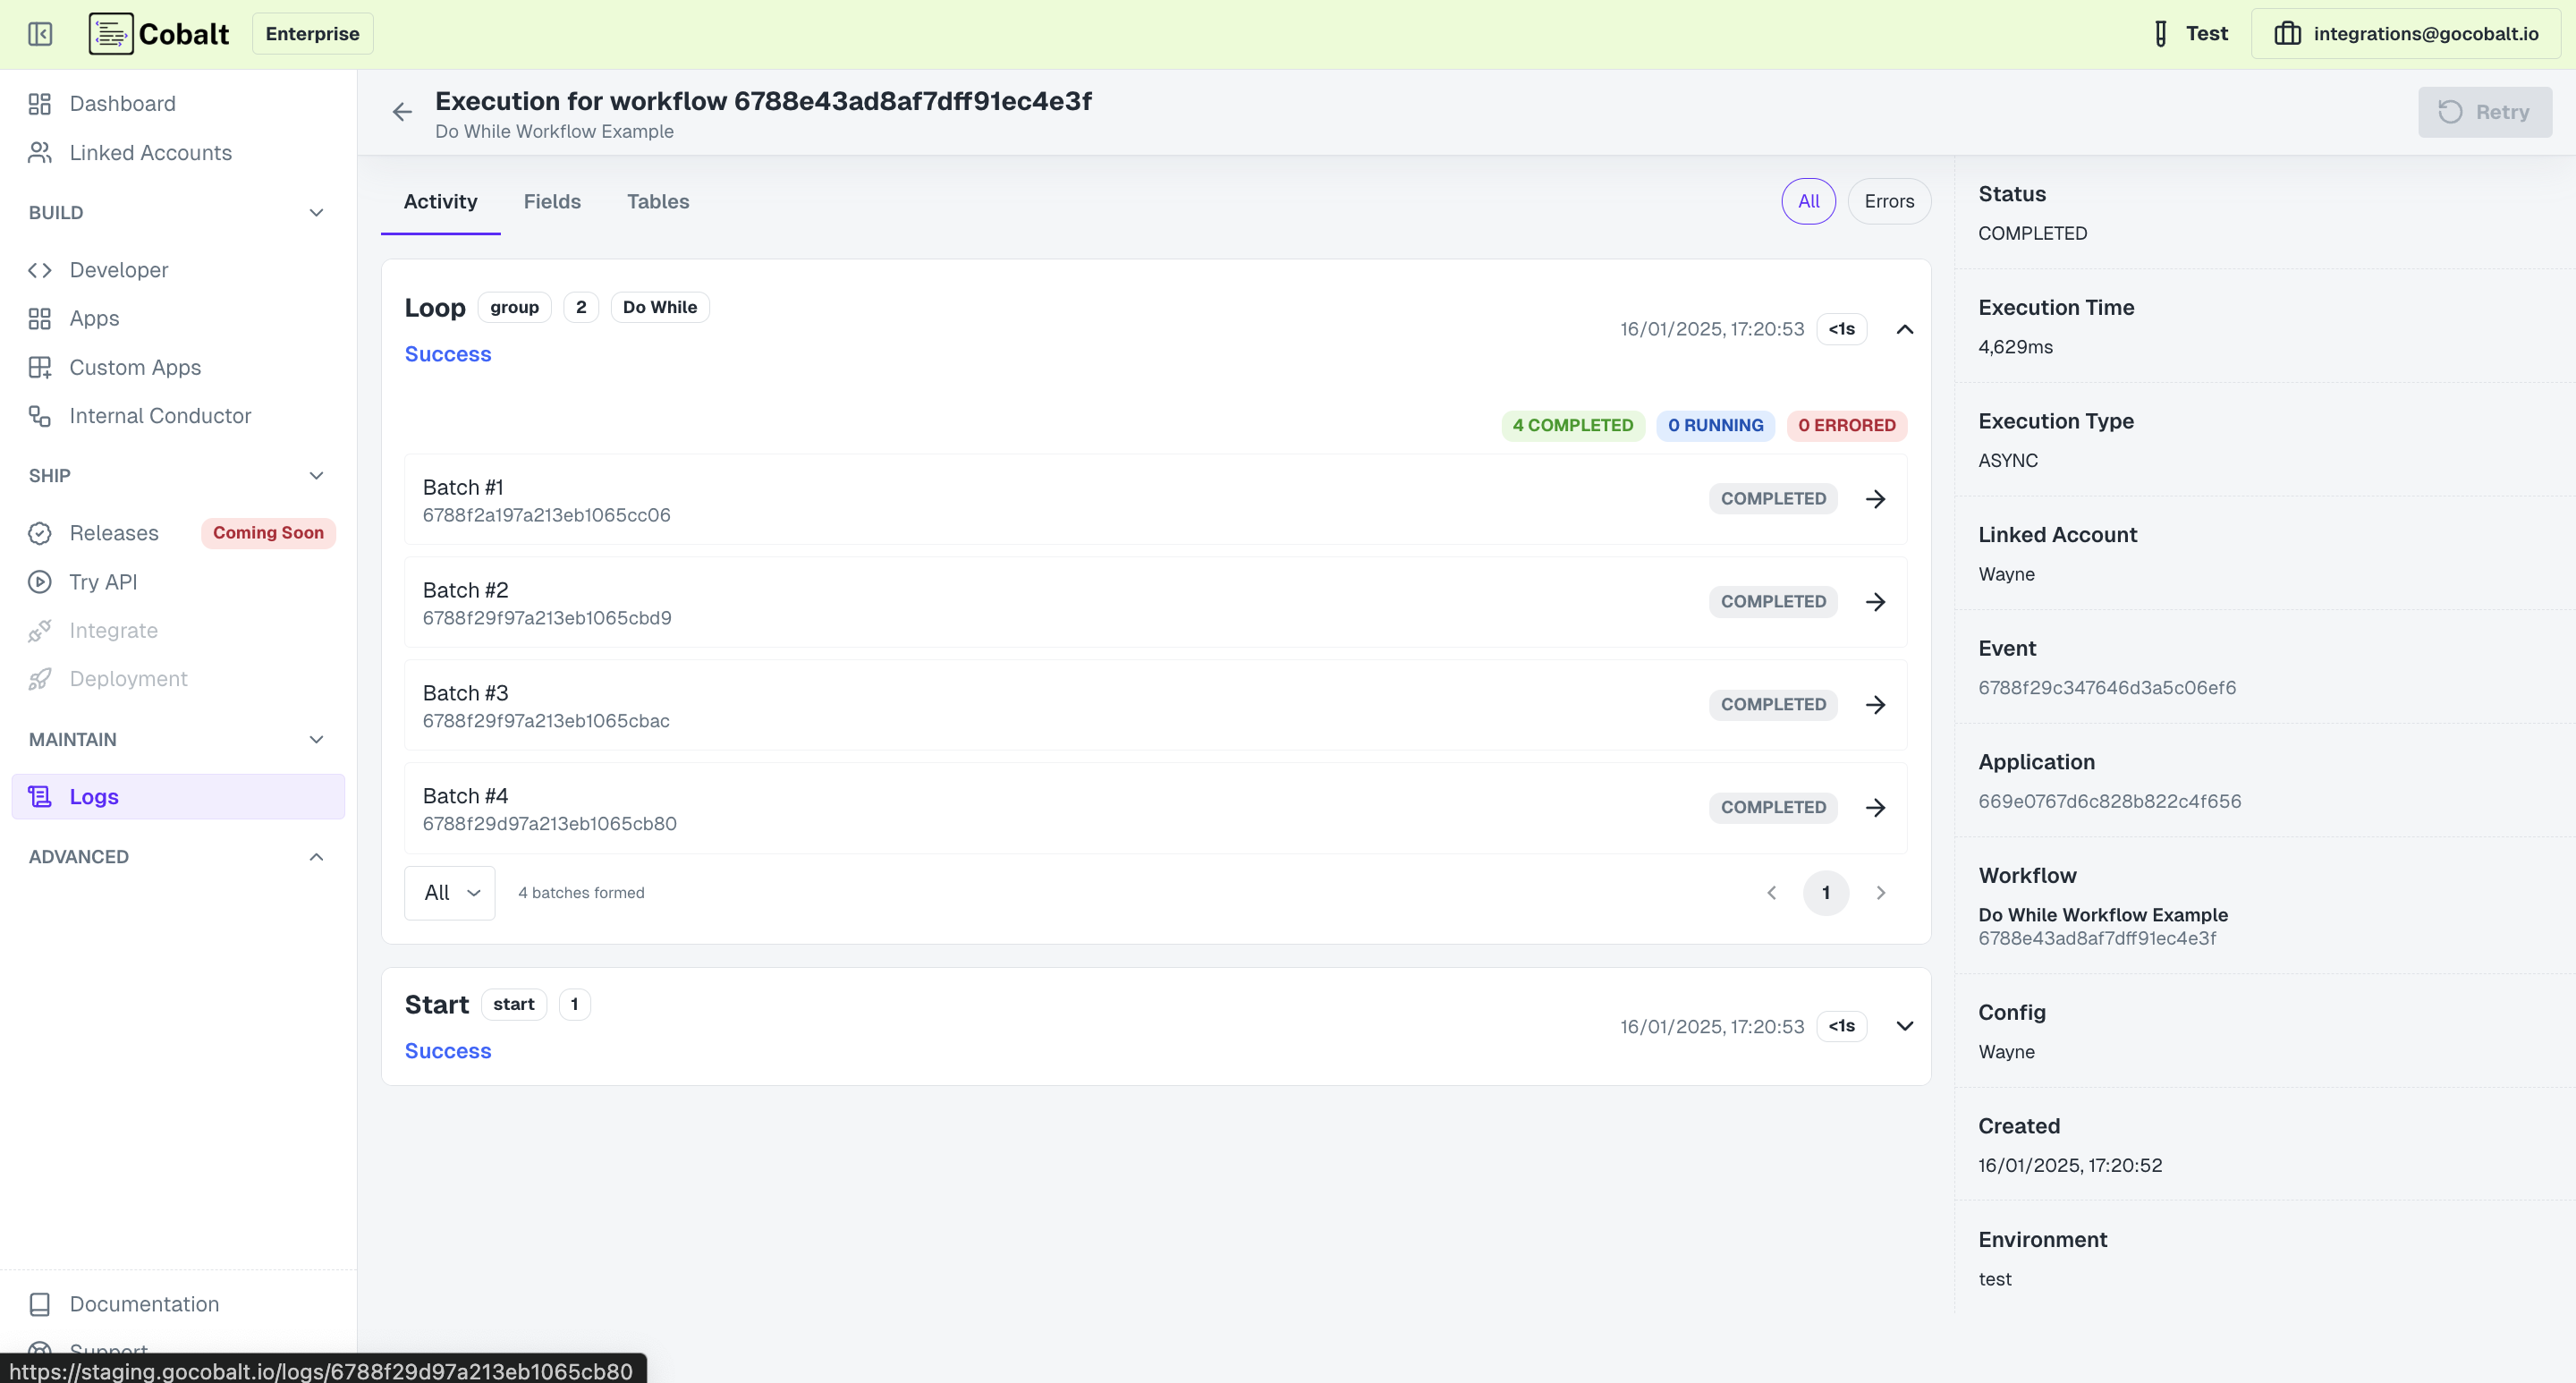Viewport: 2576px width, 1383px height.
Task: Switch to the Fields tab
Action: pos(552,201)
